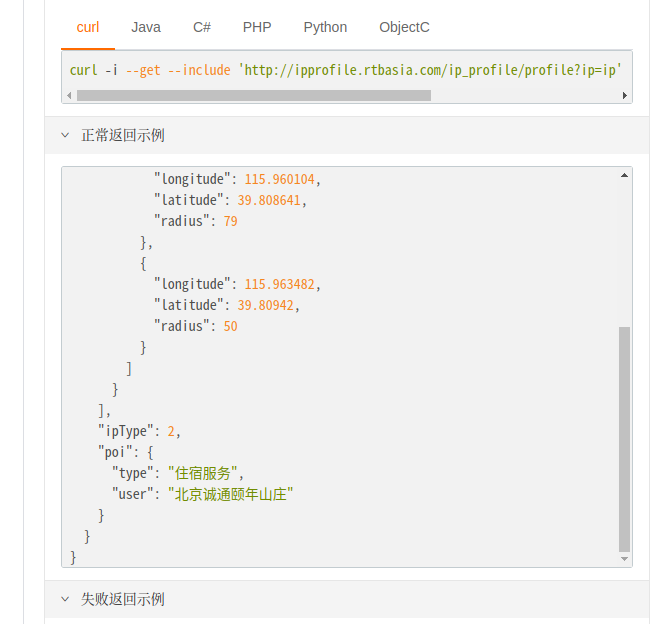Click empty scrollbar track above the JSON thumb

pyautogui.click(x=625, y=250)
